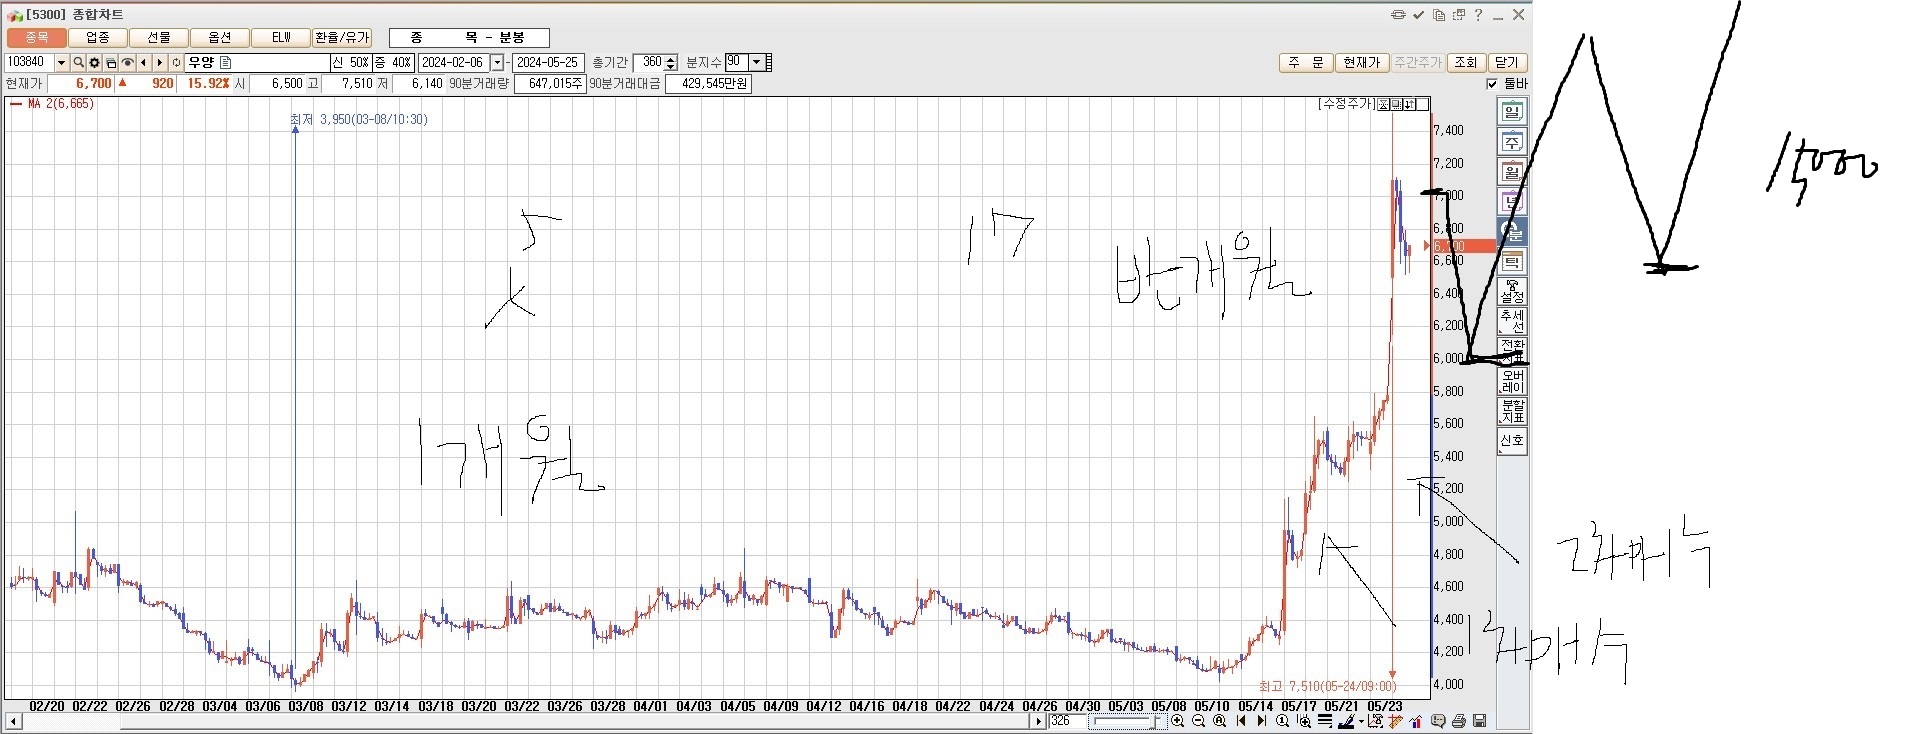Click the save floppy disk icon
The height and width of the screenshot is (734, 1911).
click(1480, 721)
